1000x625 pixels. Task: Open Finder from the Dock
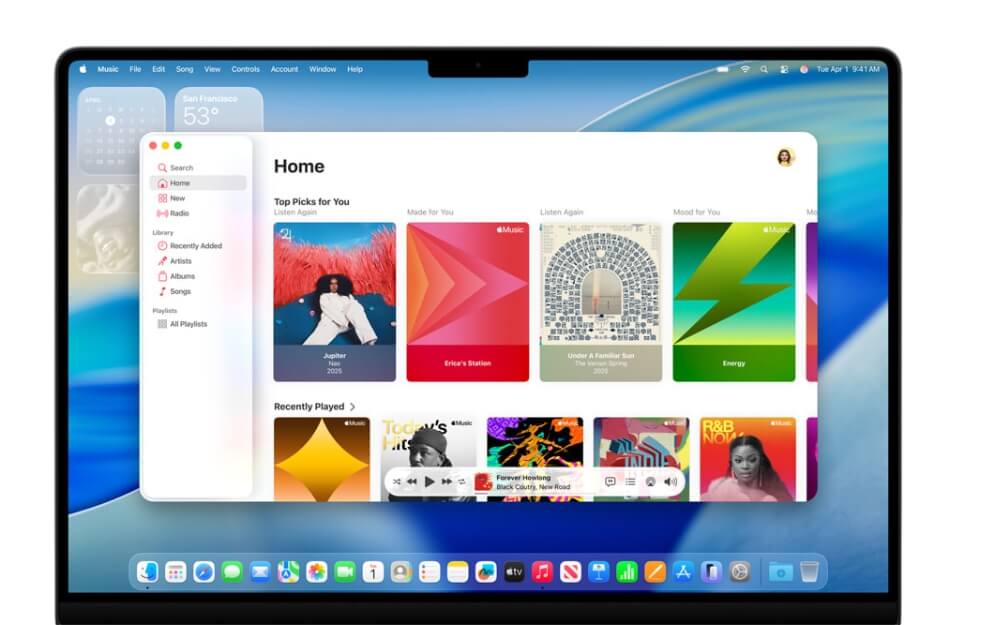148,572
